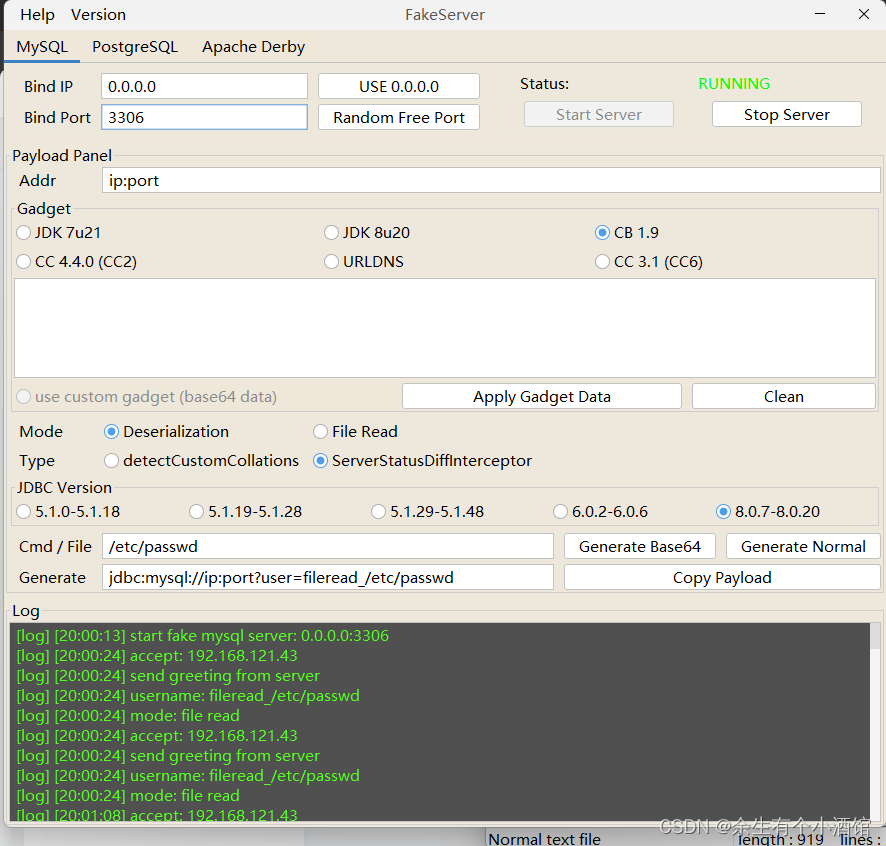Image resolution: width=886 pixels, height=846 pixels.
Task: Click Apply Gadget Data button
Action: pos(542,397)
